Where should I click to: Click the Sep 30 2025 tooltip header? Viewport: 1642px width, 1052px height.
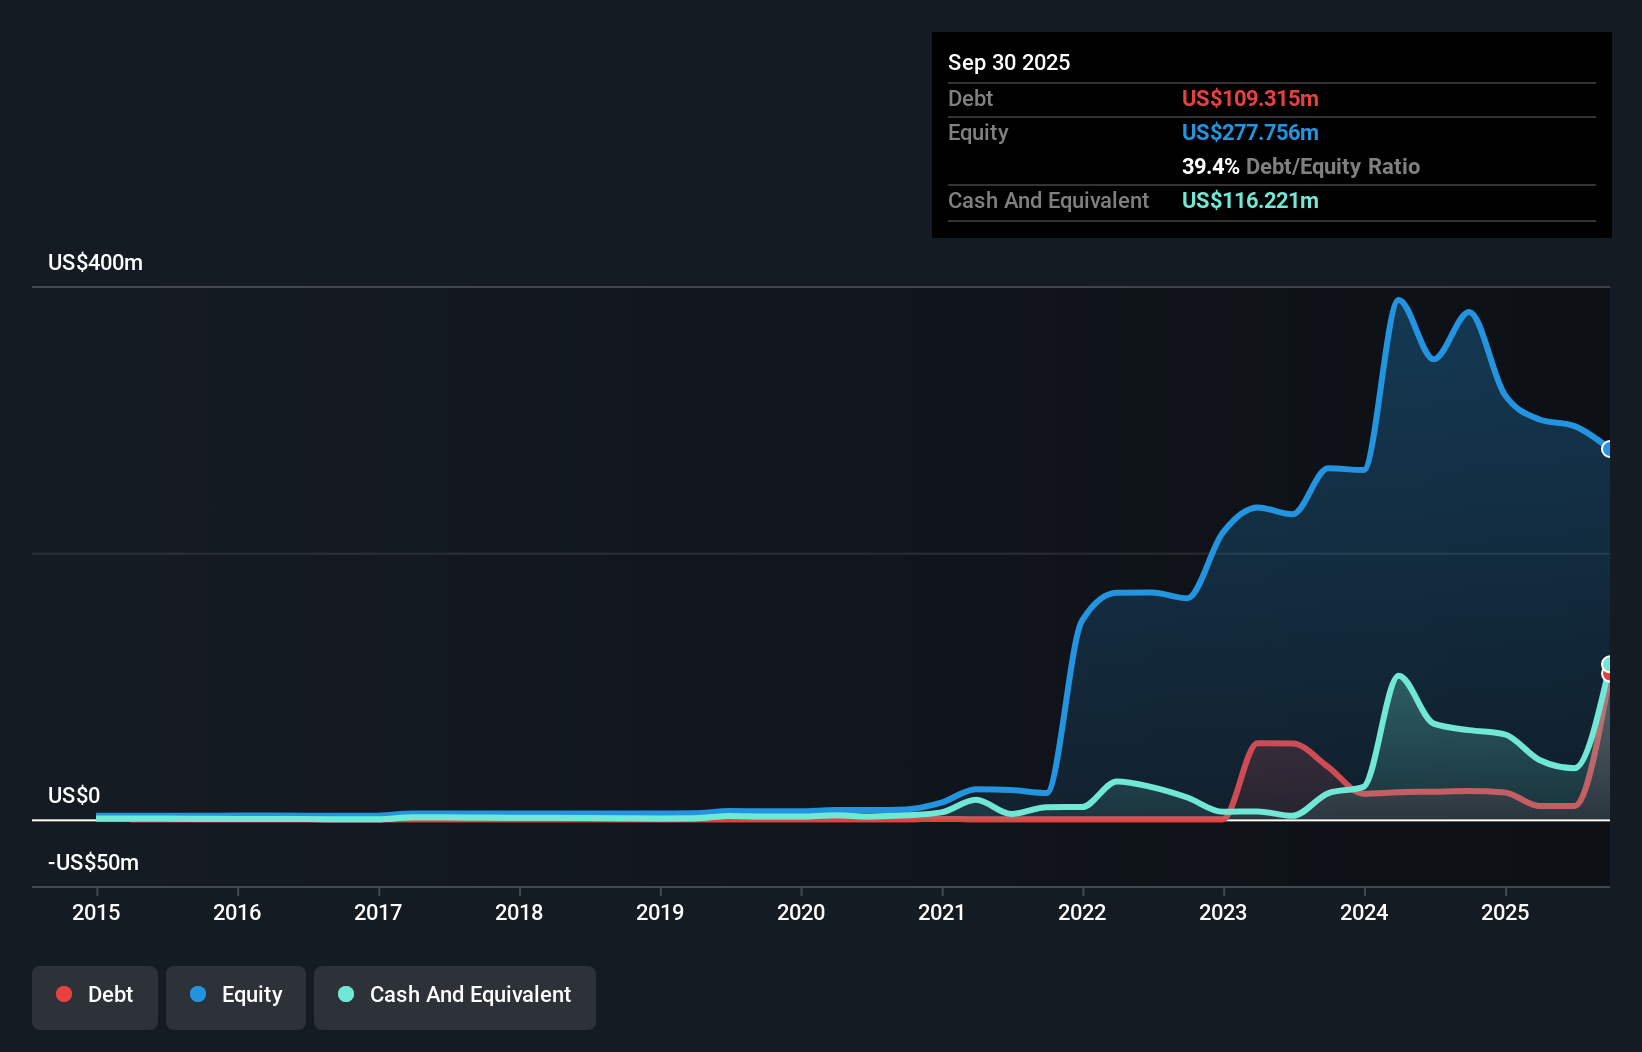pyautogui.click(x=1009, y=62)
